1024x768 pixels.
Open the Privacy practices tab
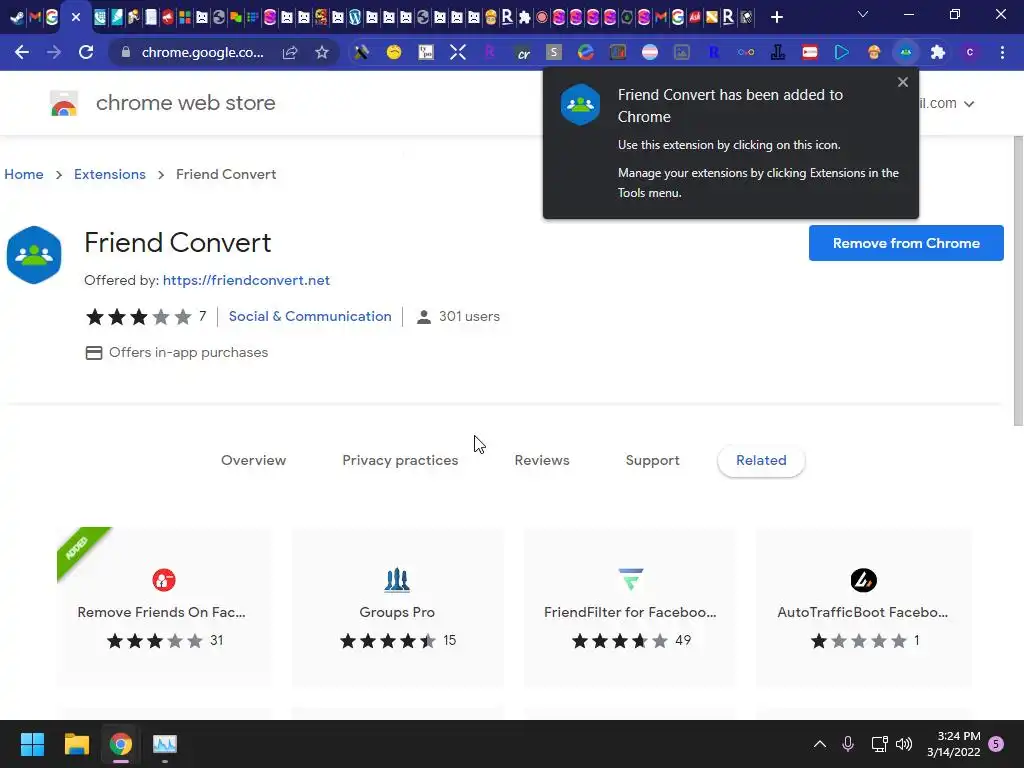pos(400,460)
